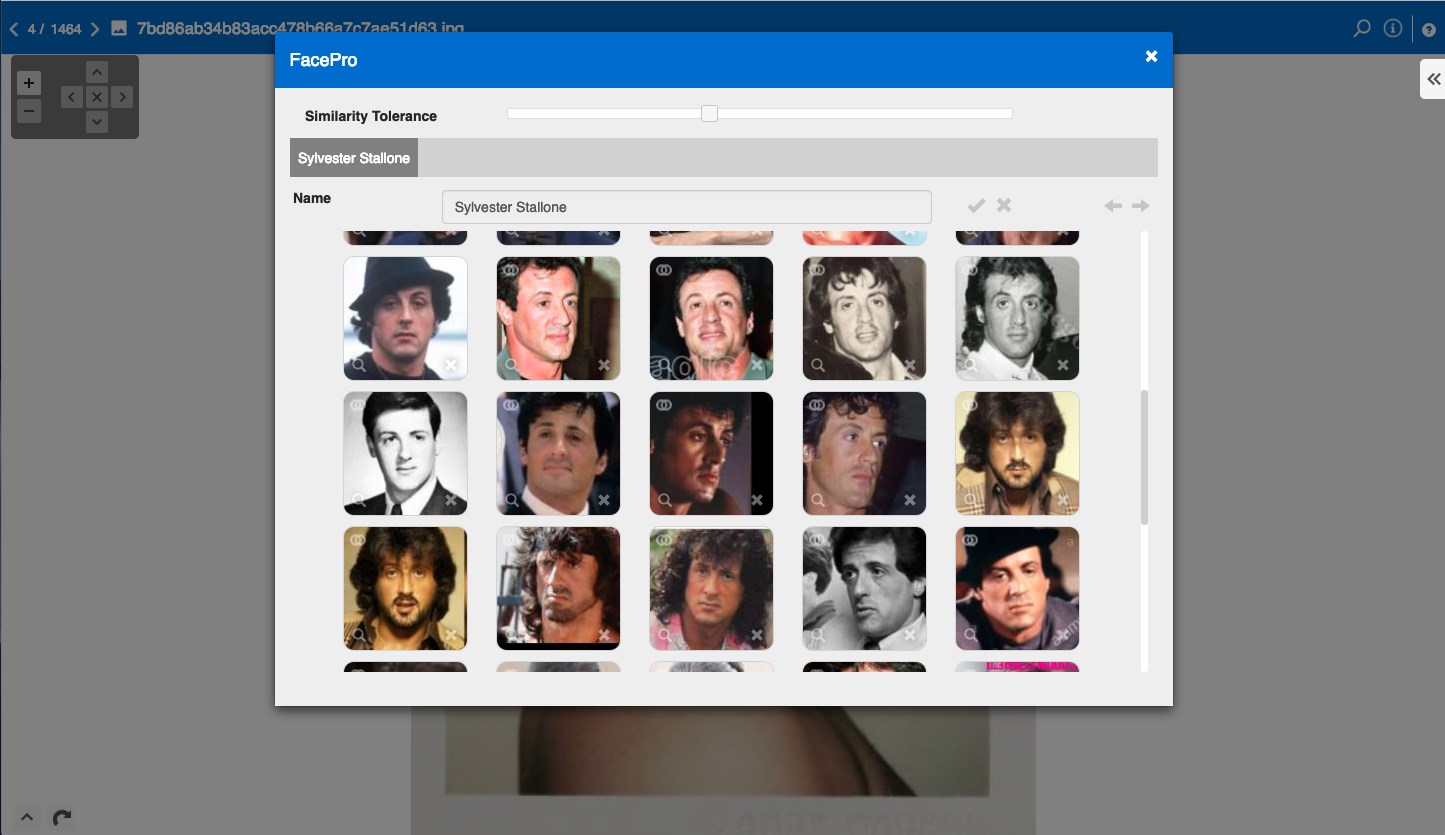This screenshot has width=1445, height=835.
Task: Remove the sepia curly-haired portrait
Action: coord(910,365)
